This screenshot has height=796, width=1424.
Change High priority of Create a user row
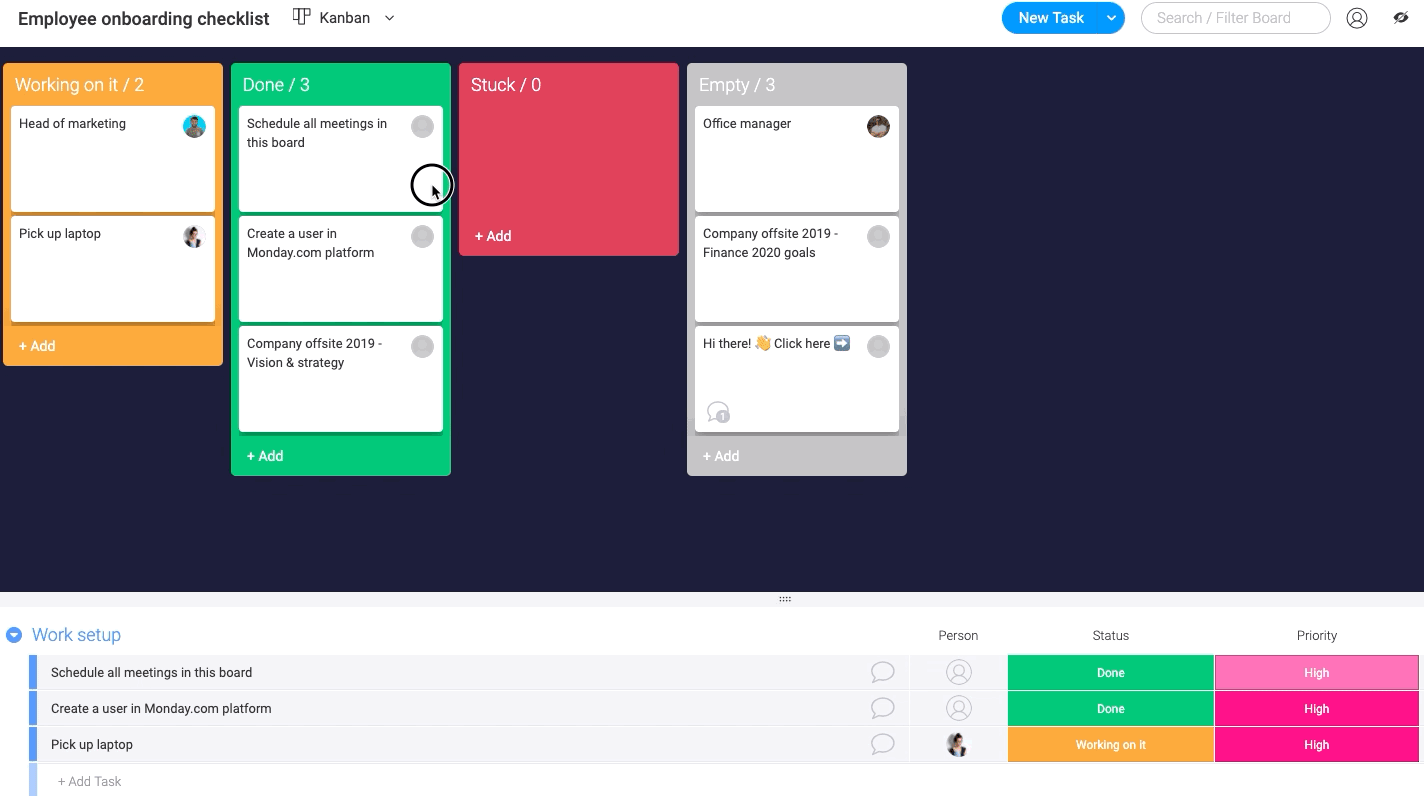(x=1317, y=709)
